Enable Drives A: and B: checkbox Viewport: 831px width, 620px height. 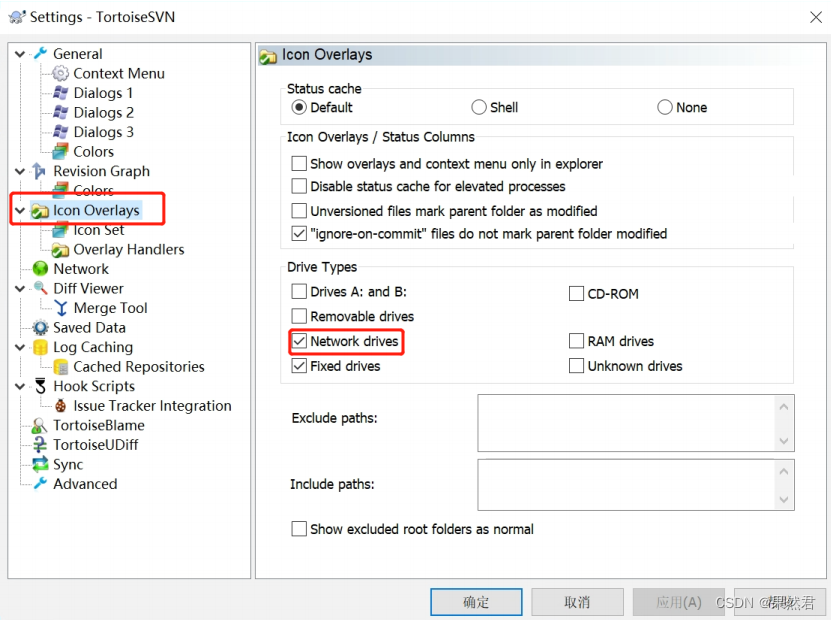pos(299,291)
